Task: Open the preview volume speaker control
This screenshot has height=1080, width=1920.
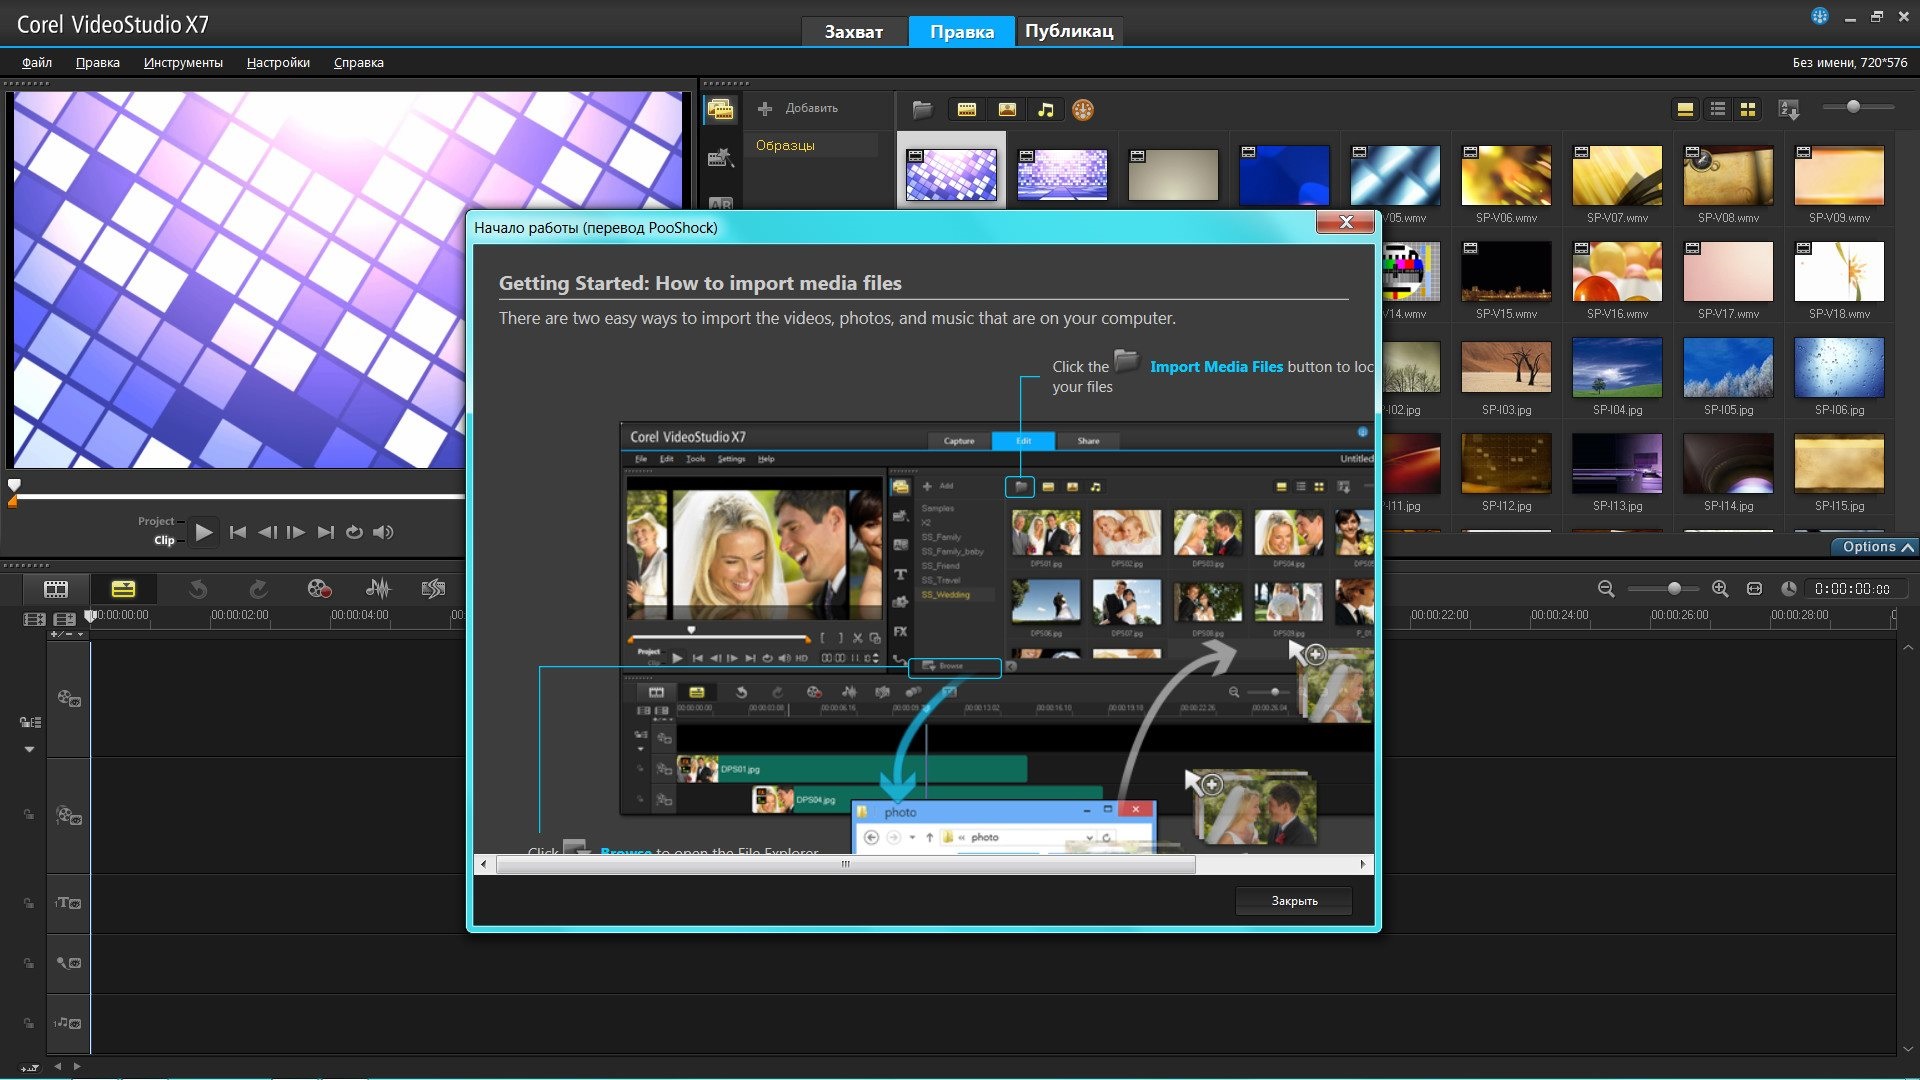Action: 383,532
